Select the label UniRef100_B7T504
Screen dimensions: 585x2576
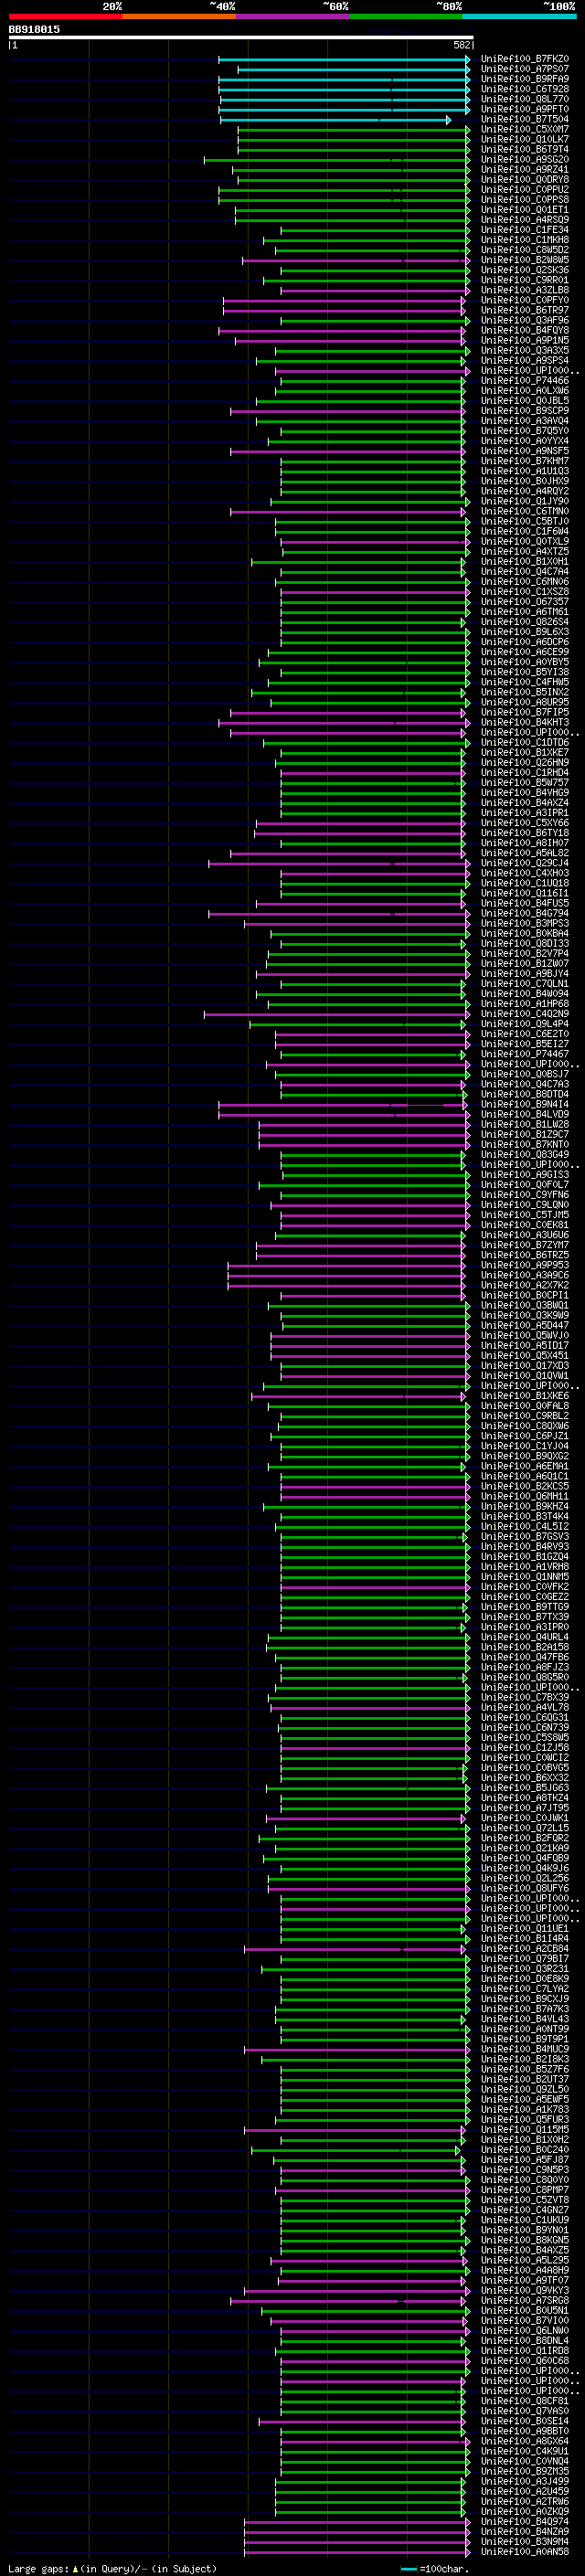point(524,119)
